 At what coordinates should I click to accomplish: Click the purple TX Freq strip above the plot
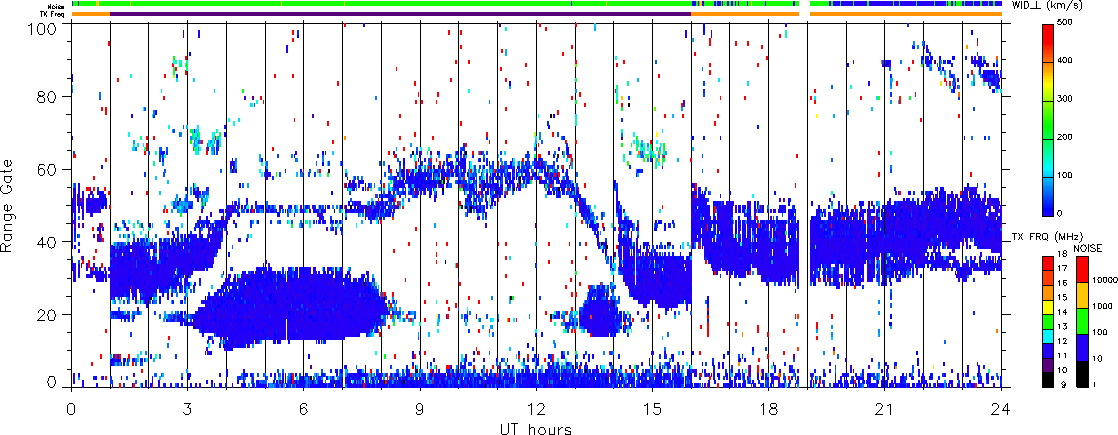click(400, 14)
